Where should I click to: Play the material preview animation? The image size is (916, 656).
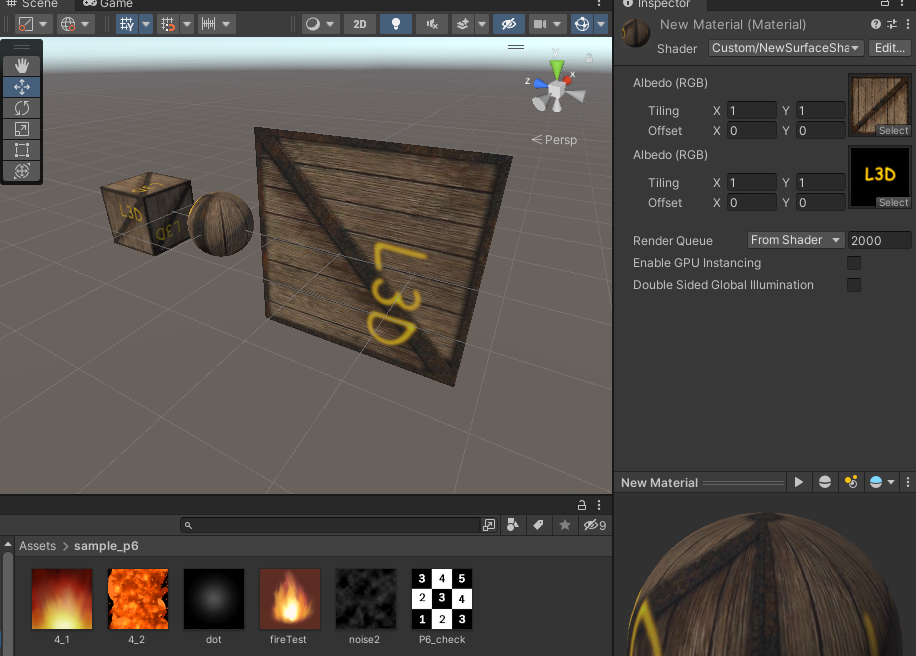pos(799,482)
